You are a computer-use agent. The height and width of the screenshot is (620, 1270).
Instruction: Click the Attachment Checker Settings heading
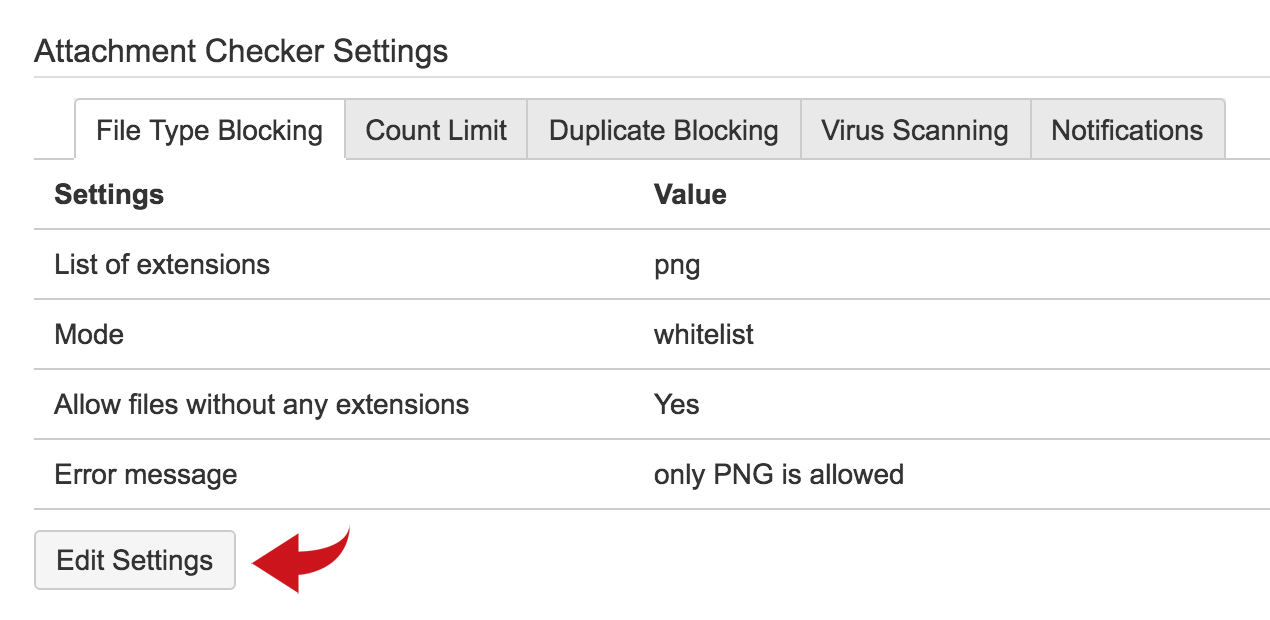click(x=241, y=50)
